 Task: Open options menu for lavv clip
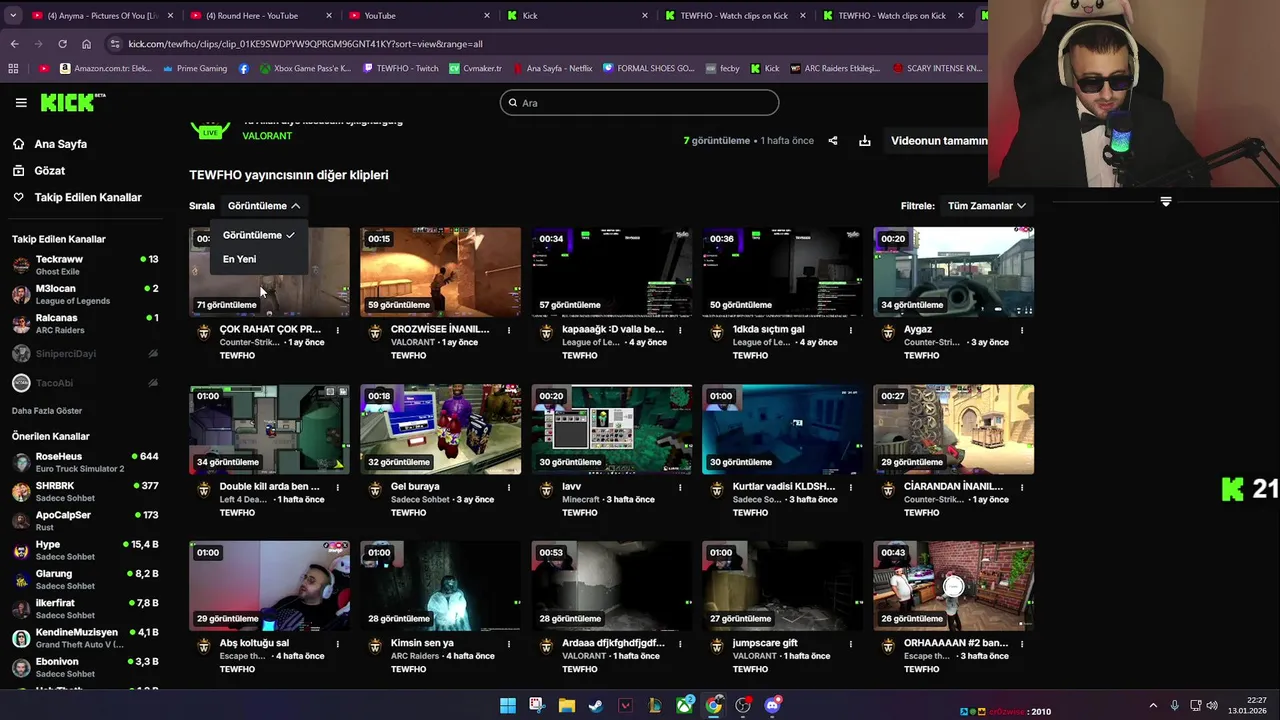pos(680,487)
